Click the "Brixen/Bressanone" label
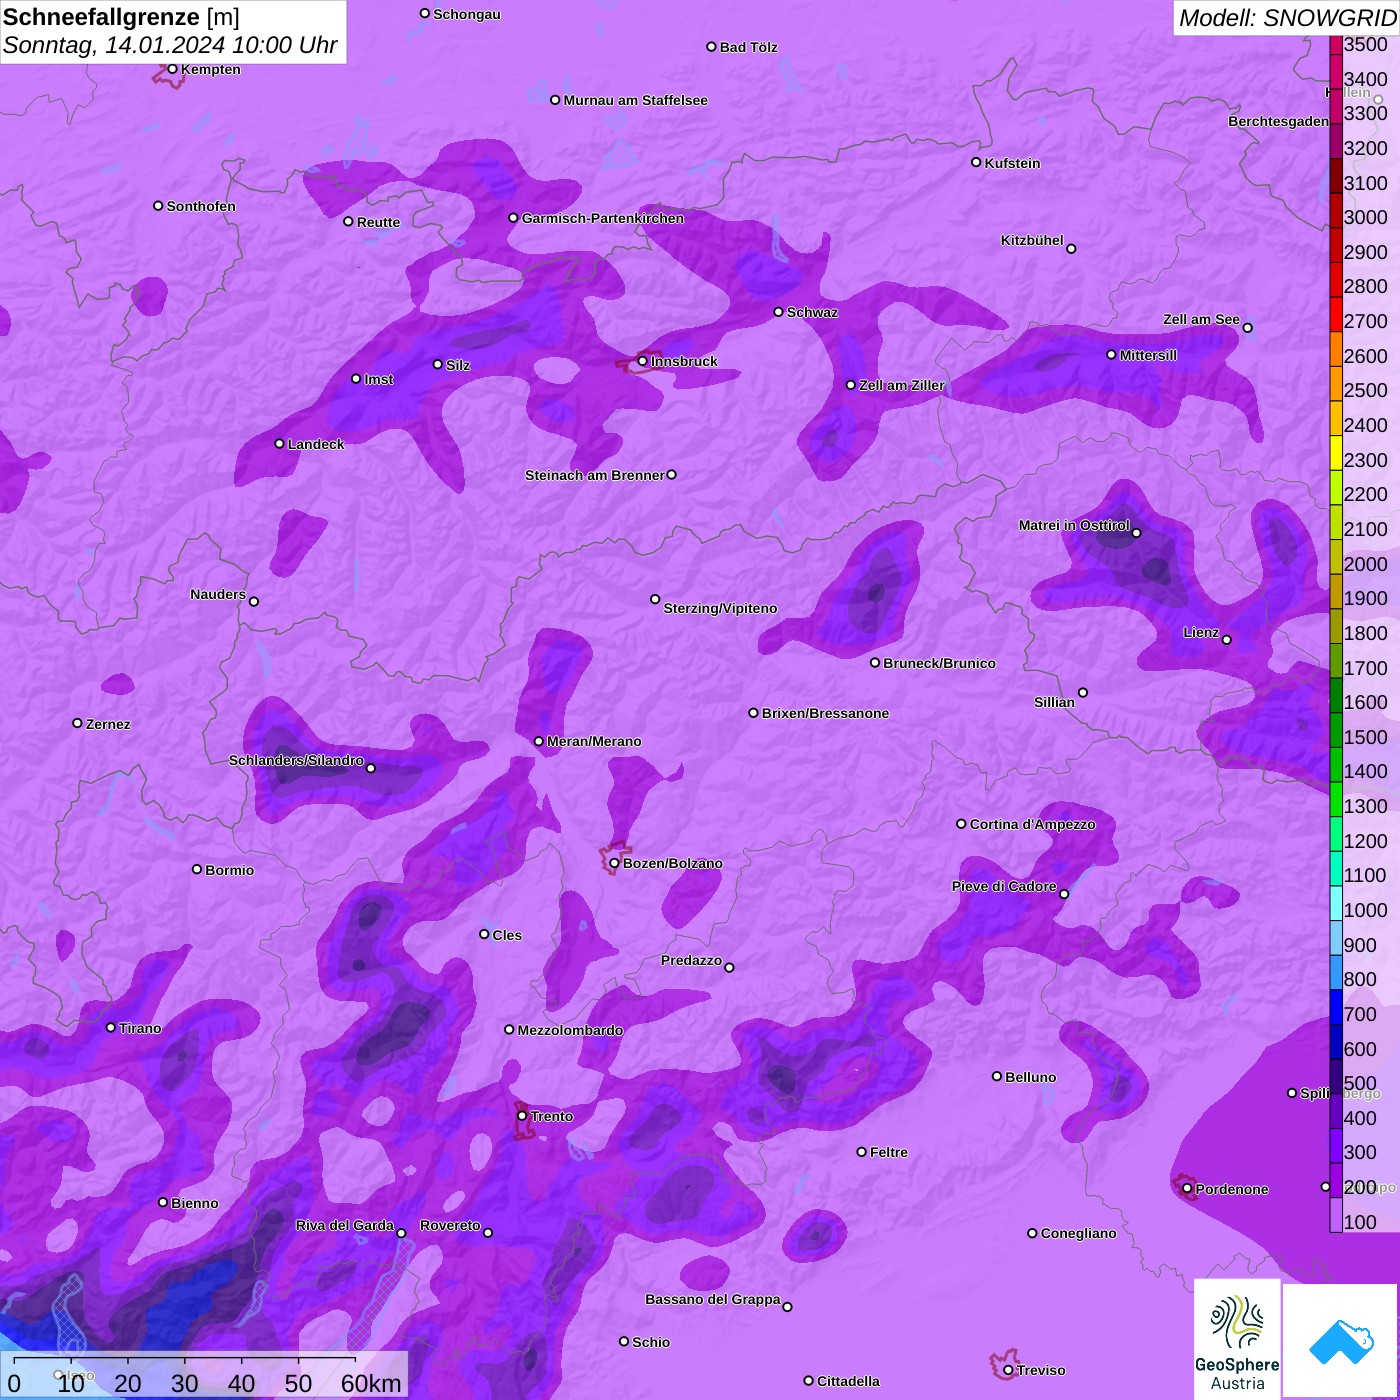1400x1400 pixels. [x=825, y=713]
